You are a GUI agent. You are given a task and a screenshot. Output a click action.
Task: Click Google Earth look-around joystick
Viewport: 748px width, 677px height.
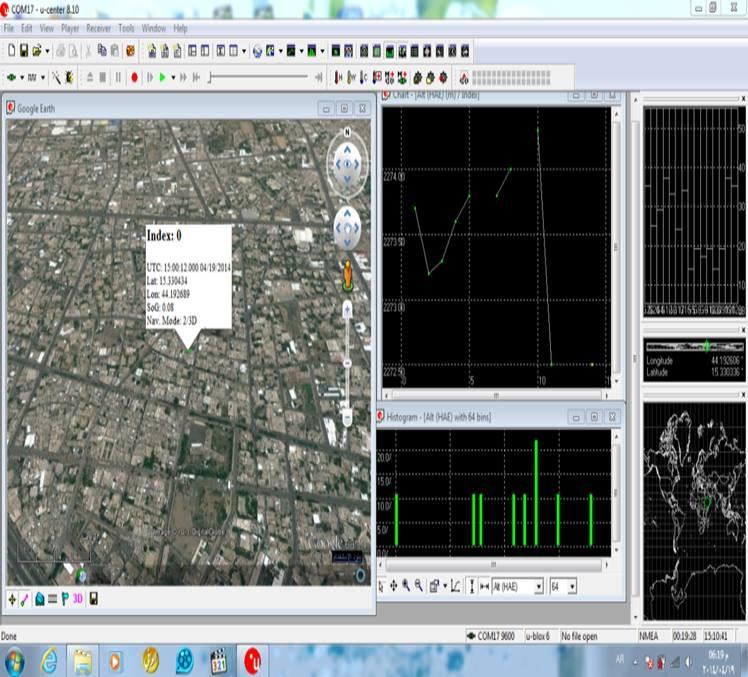click(347, 165)
